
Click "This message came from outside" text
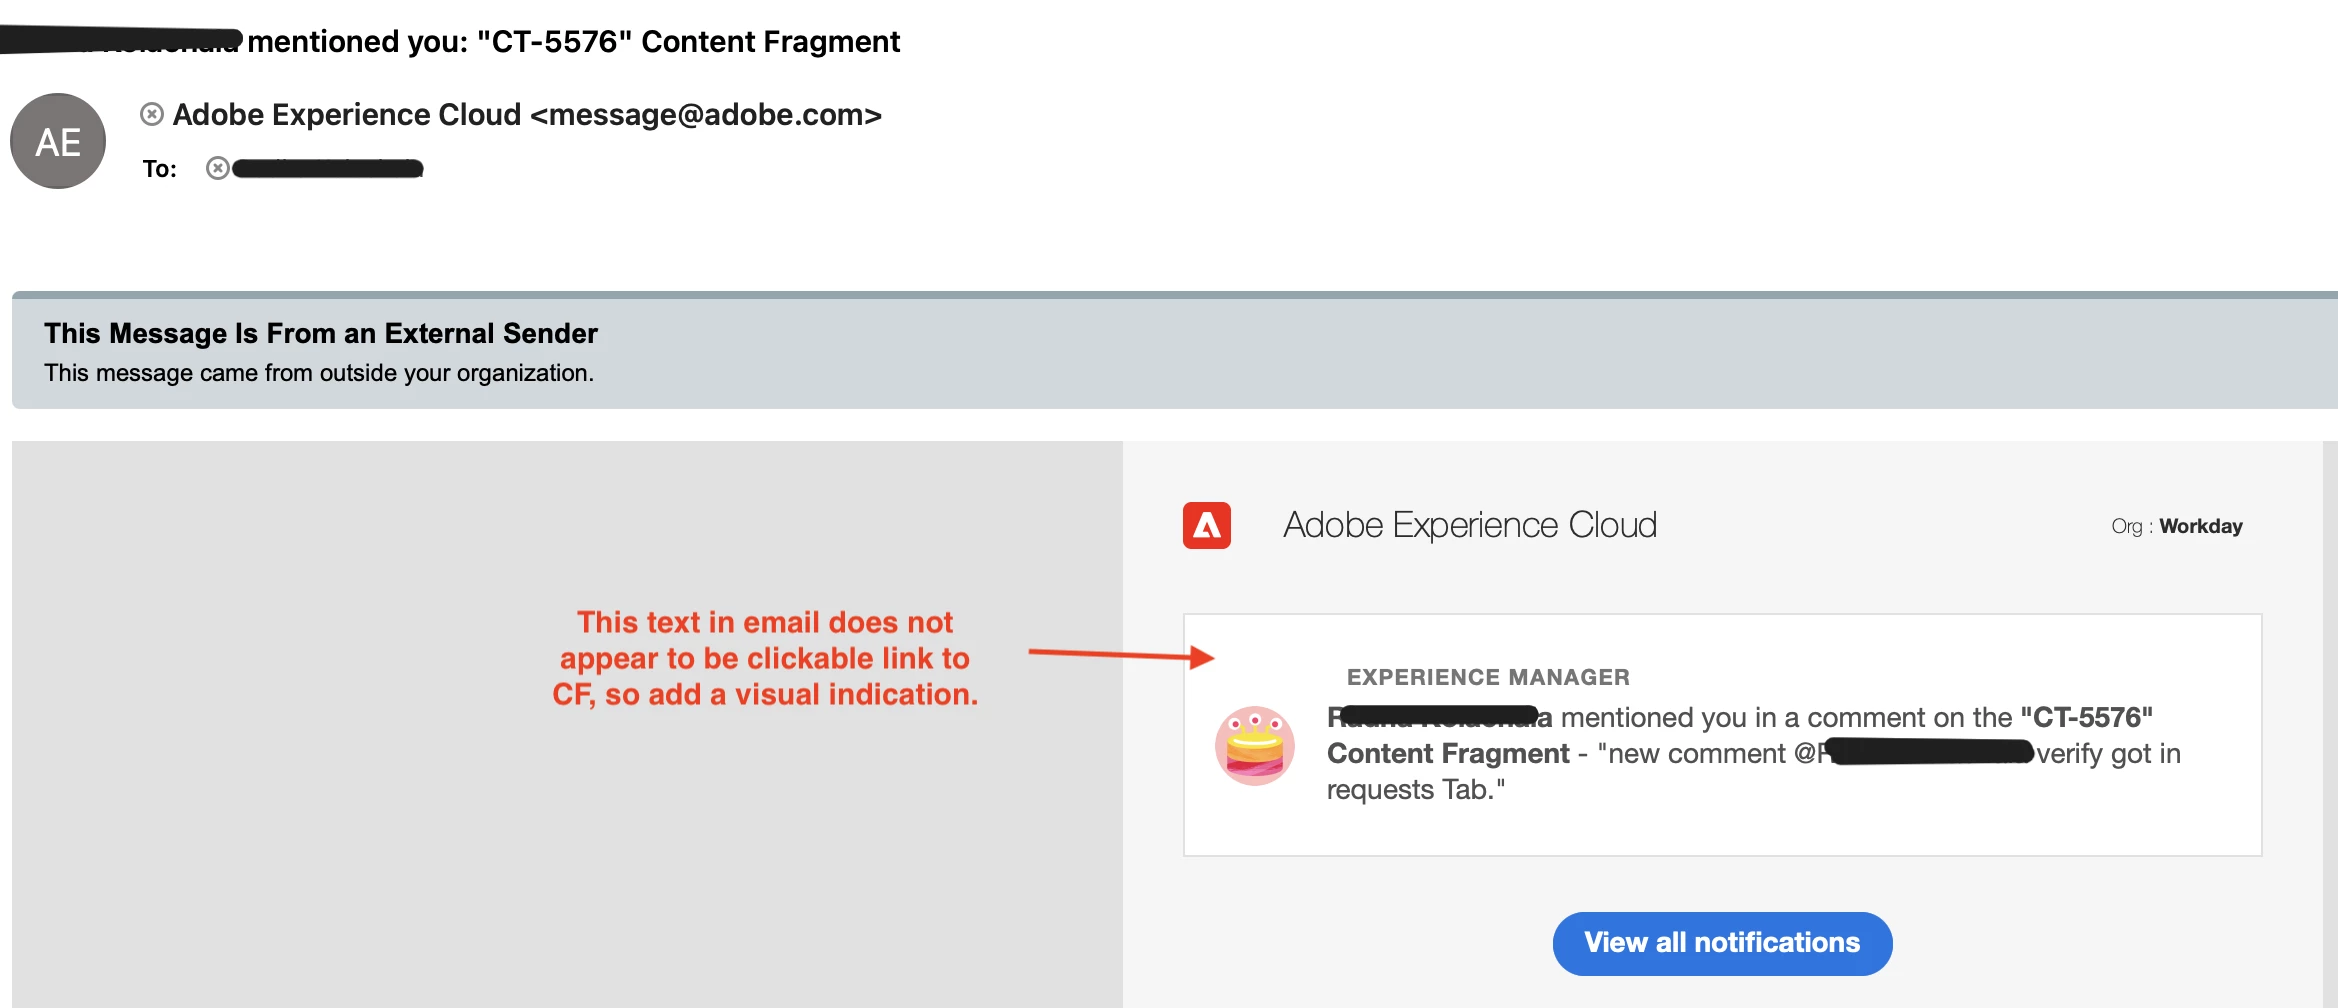(319, 373)
